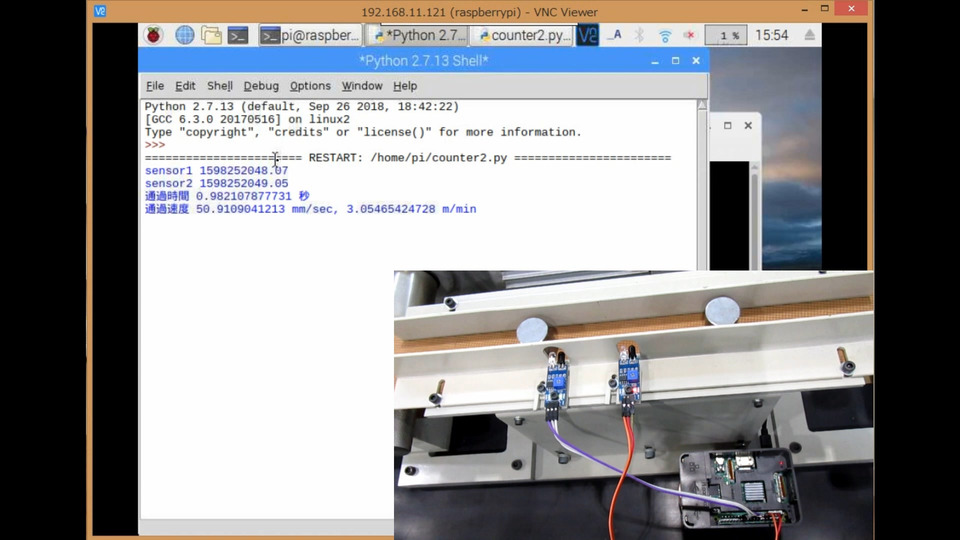Click the VNC server tray icon
The height and width of the screenshot is (540, 960).
click(x=587, y=36)
